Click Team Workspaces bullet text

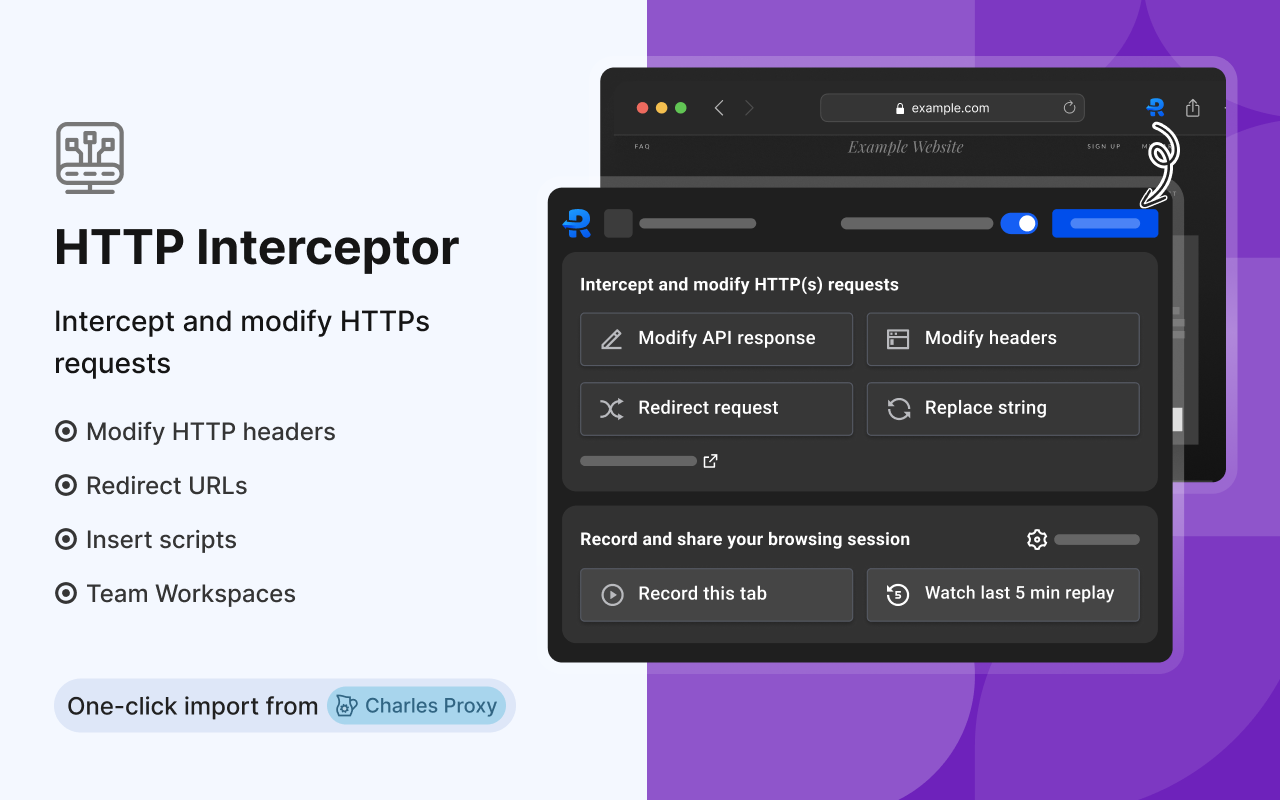click(191, 594)
